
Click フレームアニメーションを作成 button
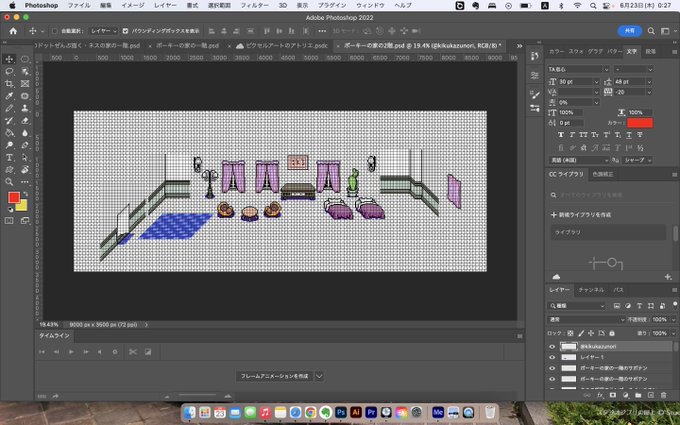tap(274, 376)
